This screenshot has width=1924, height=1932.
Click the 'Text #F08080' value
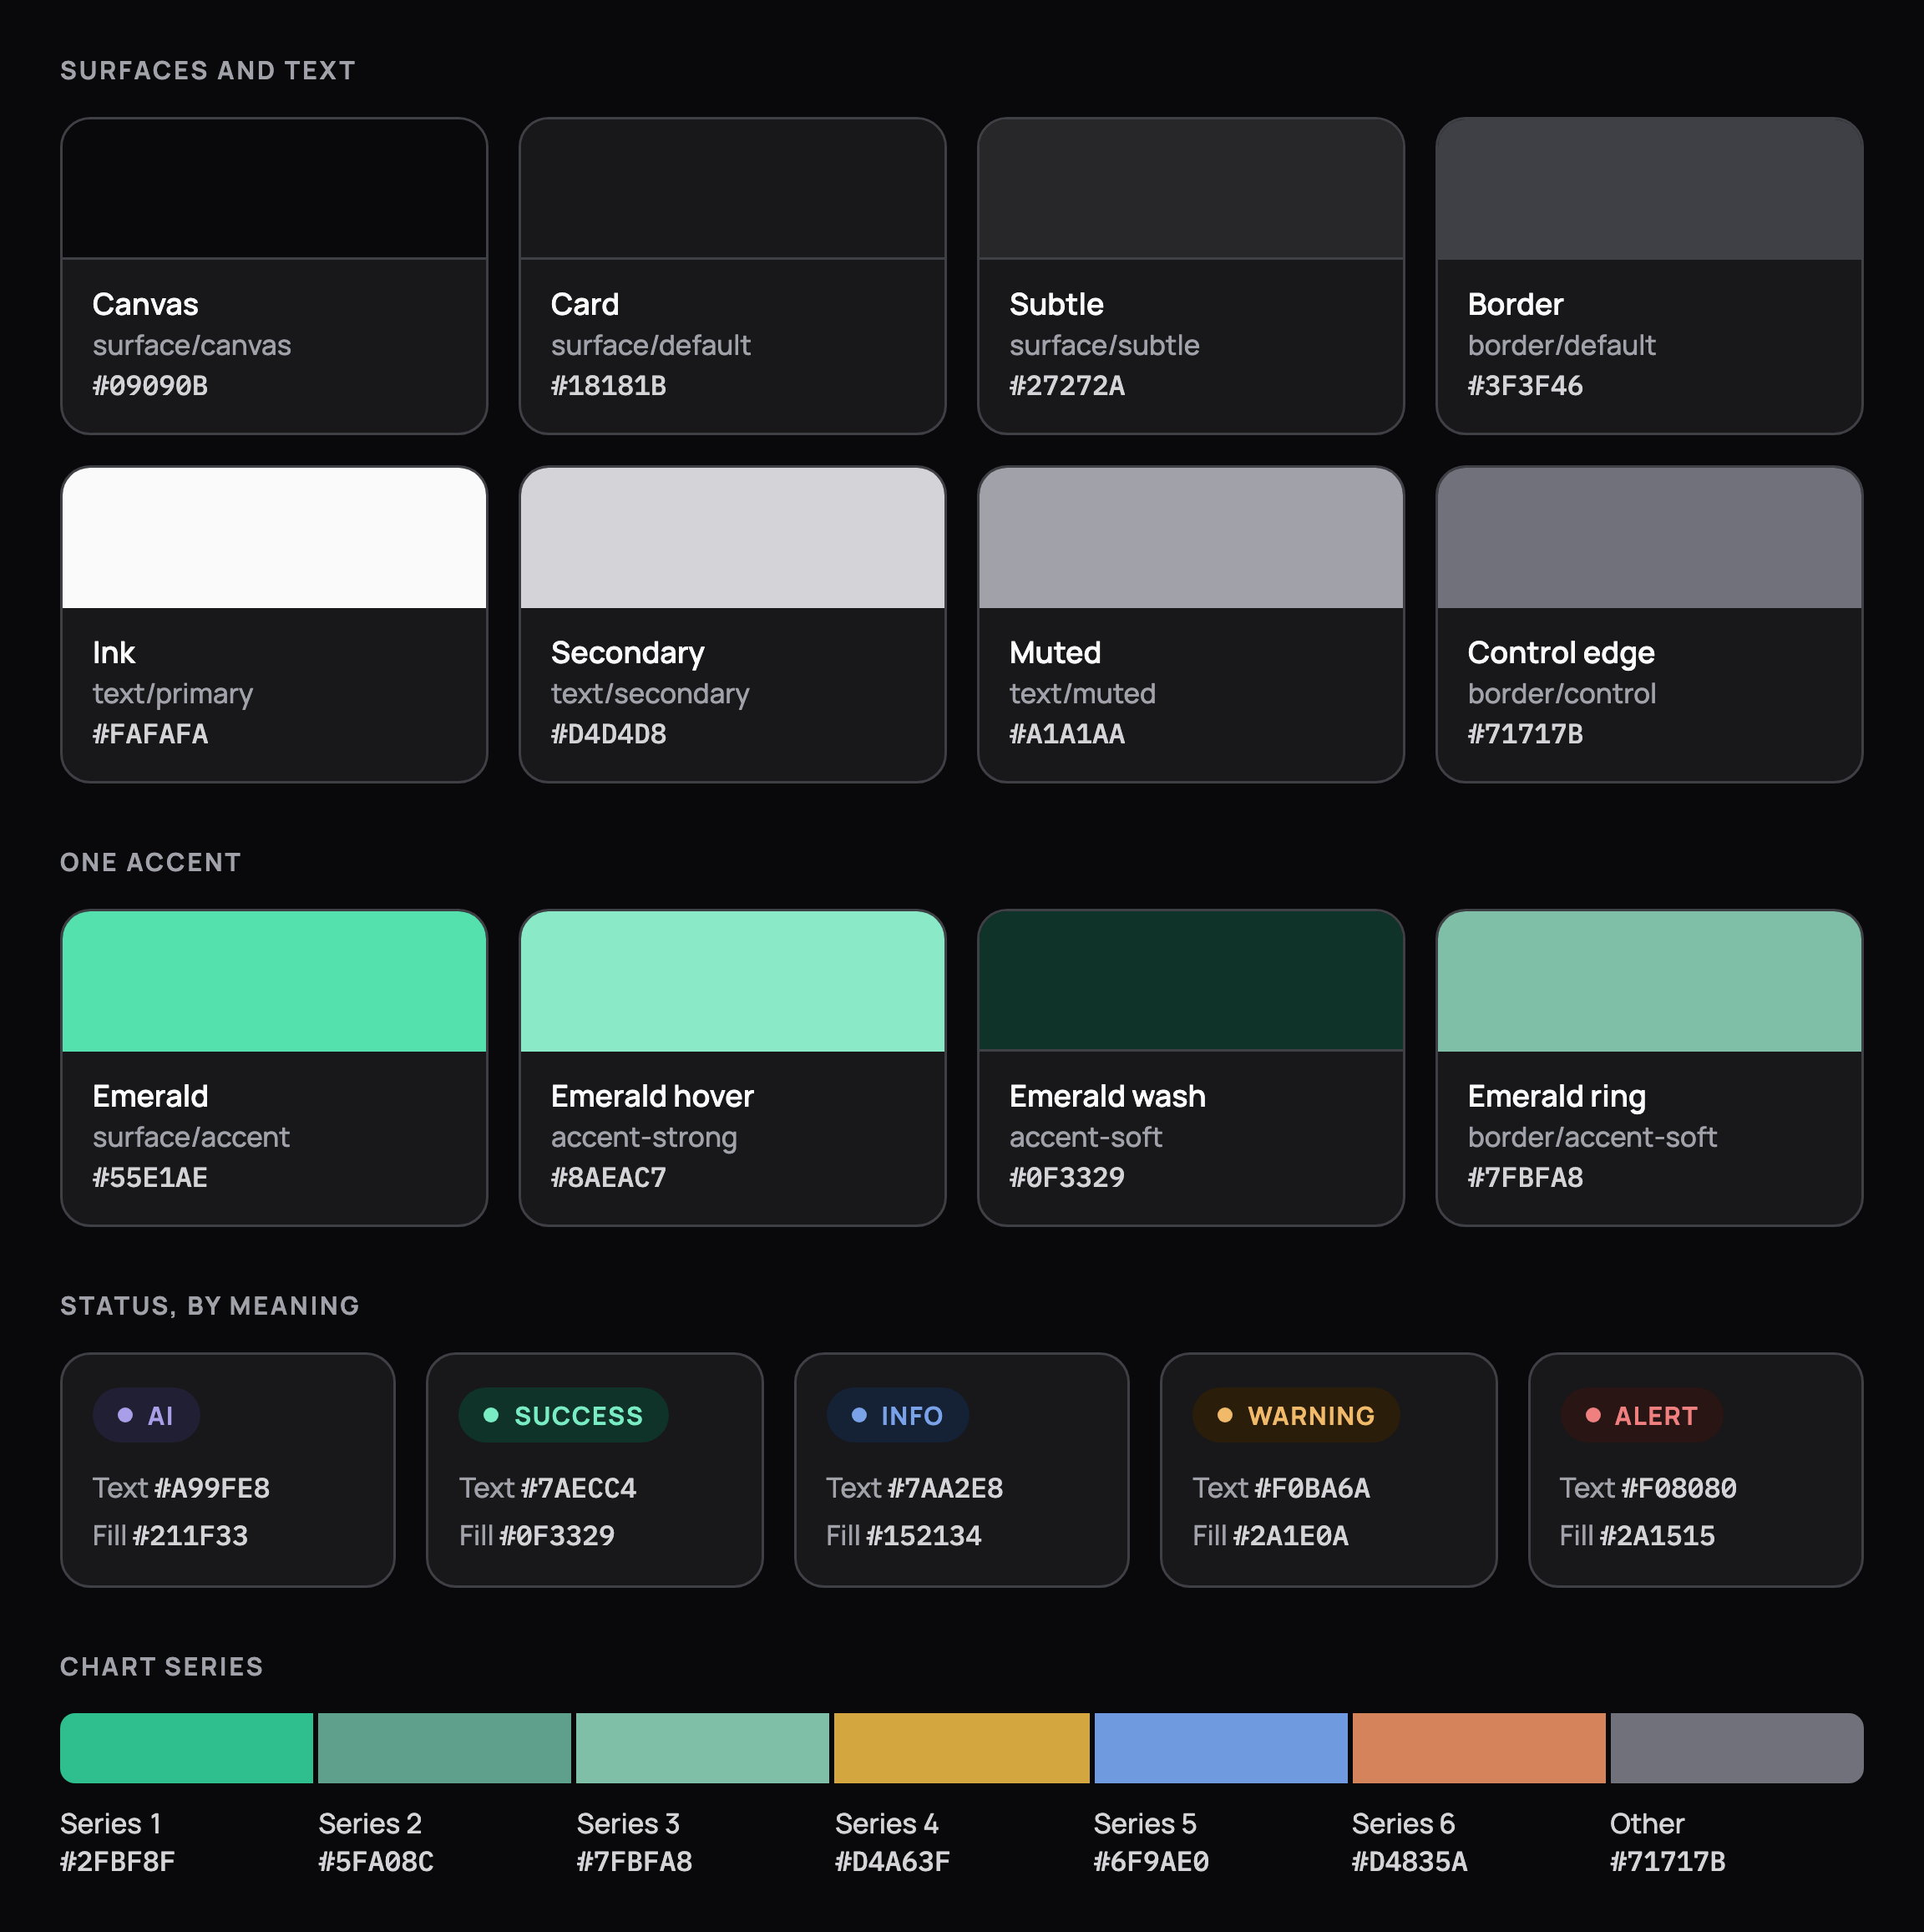[x=1648, y=1488]
